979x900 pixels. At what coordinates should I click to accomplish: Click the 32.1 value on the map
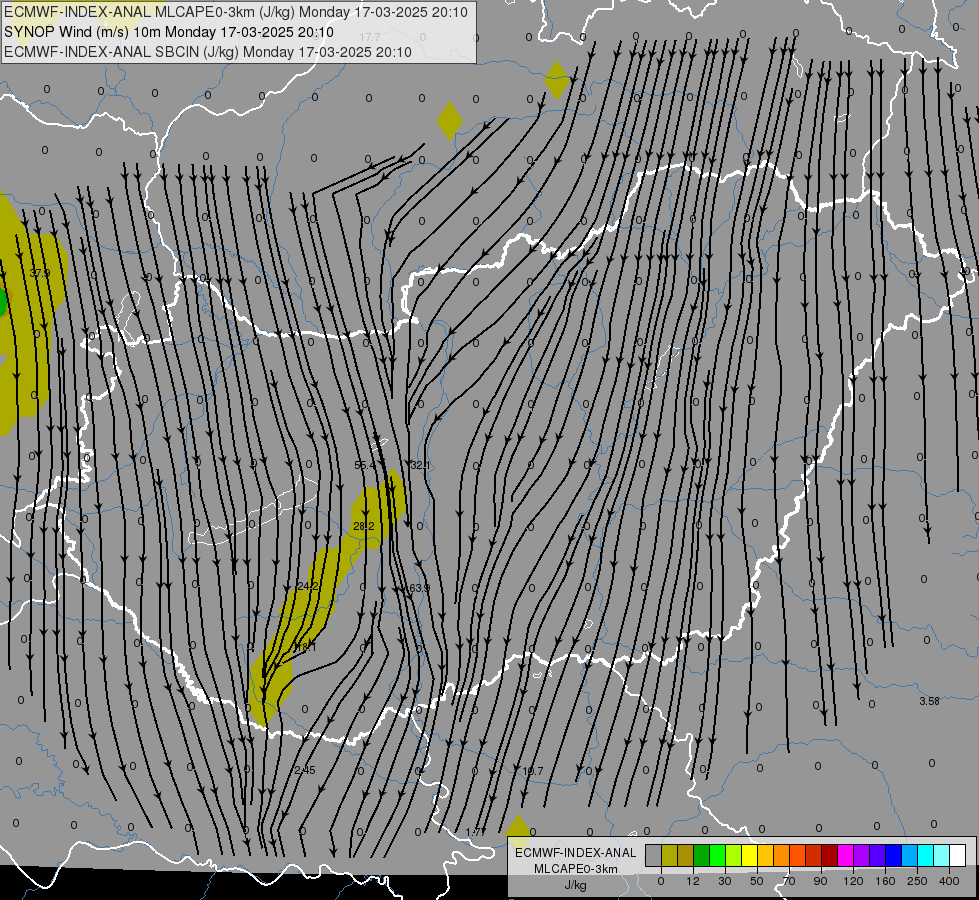pos(420,465)
